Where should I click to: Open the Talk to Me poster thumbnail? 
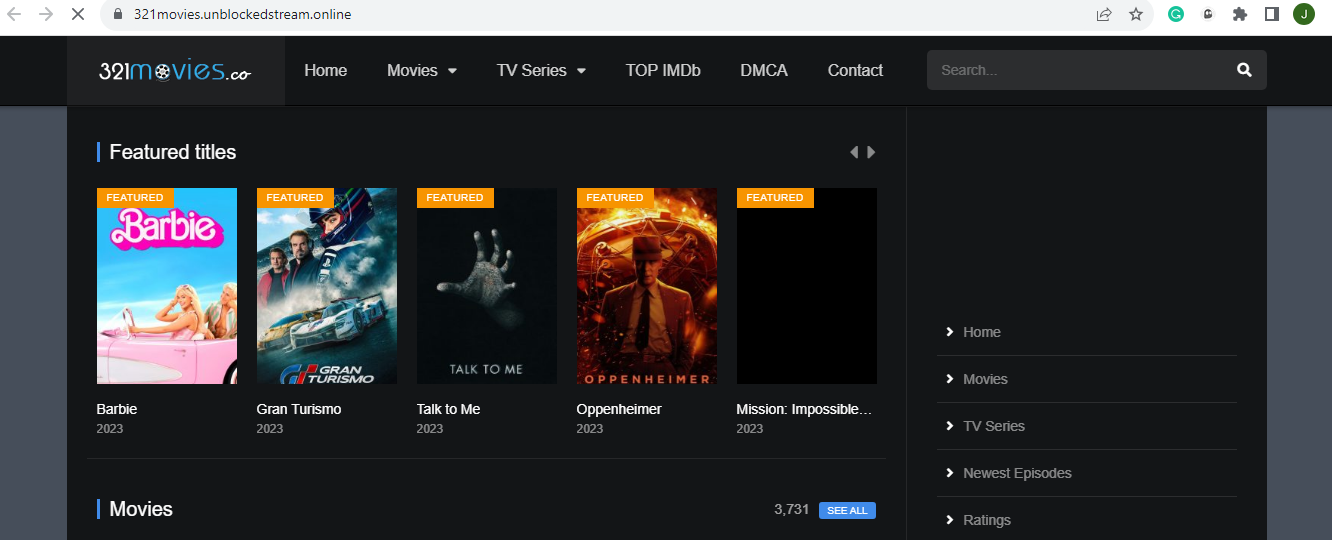(x=487, y=286)
